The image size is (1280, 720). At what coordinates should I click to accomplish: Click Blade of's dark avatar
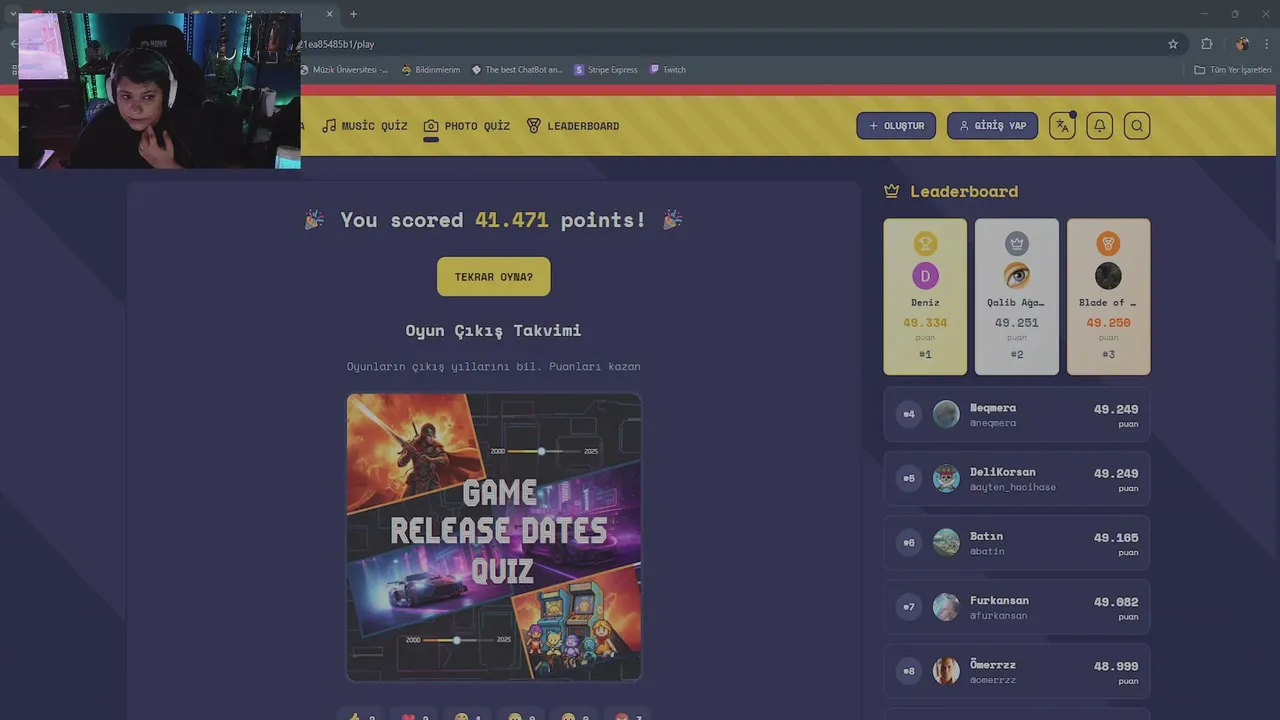[x=1108, y=276]
